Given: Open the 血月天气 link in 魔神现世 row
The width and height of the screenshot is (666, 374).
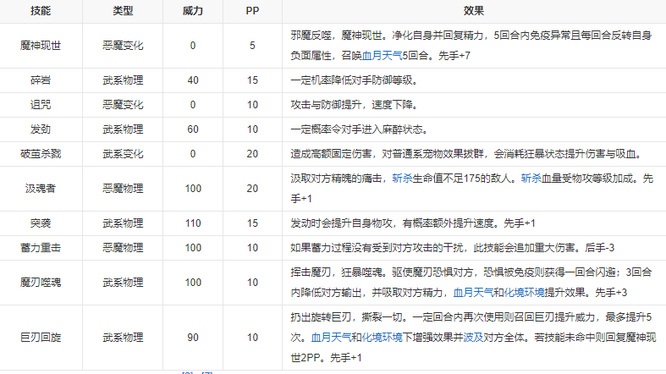Looking at the screenshot, I should click(382, 56).
